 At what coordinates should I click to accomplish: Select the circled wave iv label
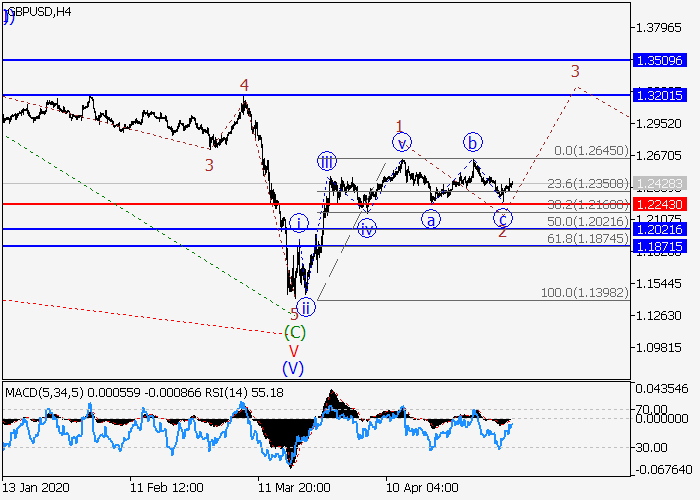click(x=367, y=228)
